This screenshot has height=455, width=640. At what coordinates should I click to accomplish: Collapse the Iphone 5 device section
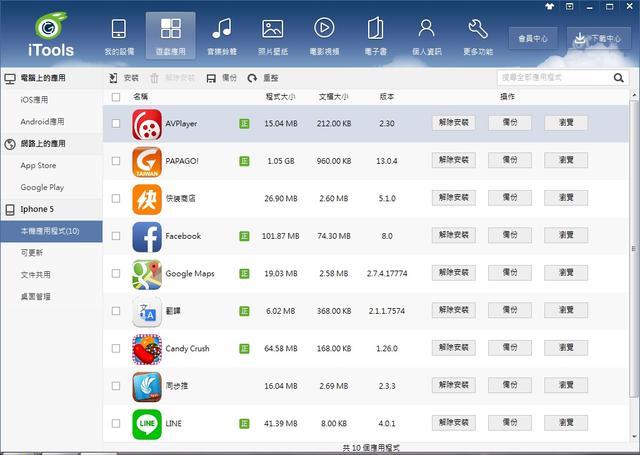[51, 209]
